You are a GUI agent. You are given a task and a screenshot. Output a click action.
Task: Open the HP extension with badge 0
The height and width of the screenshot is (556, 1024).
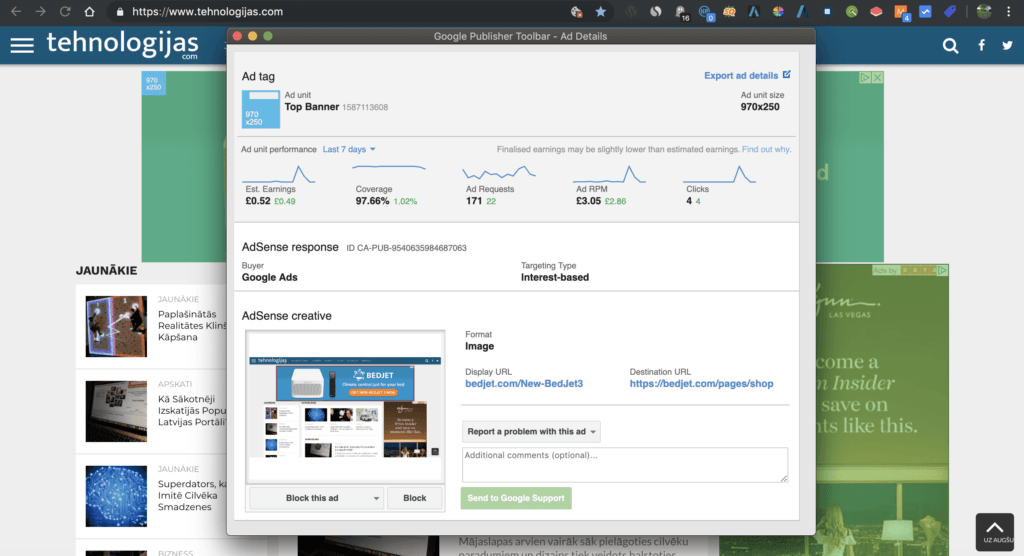click(x=705, y=12)
